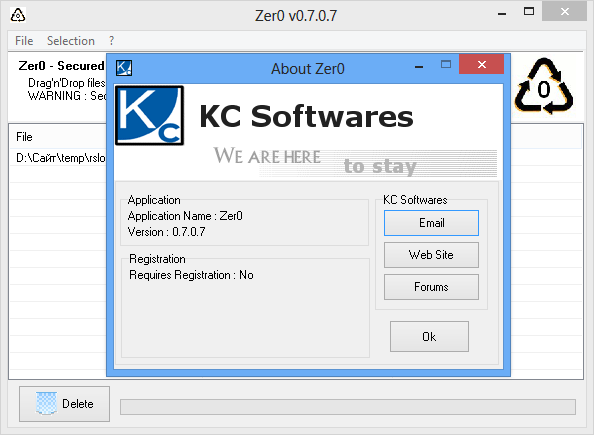This screenshot has height=435, width=594.
Task: Close the About Zer0 dialog
Action: (481, 64)
